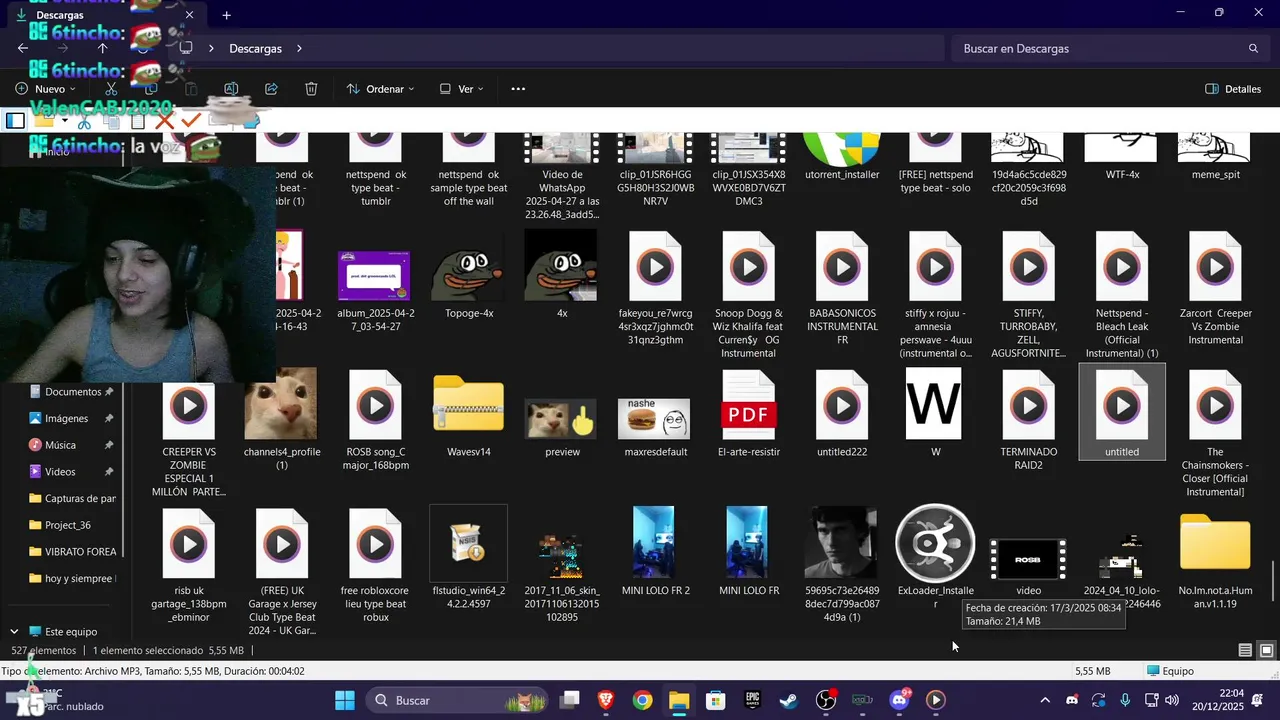Switch to details list view in status bar
Image resolution: width=1280 pixels, height=720 pixels.
(x=1245, y=650)
